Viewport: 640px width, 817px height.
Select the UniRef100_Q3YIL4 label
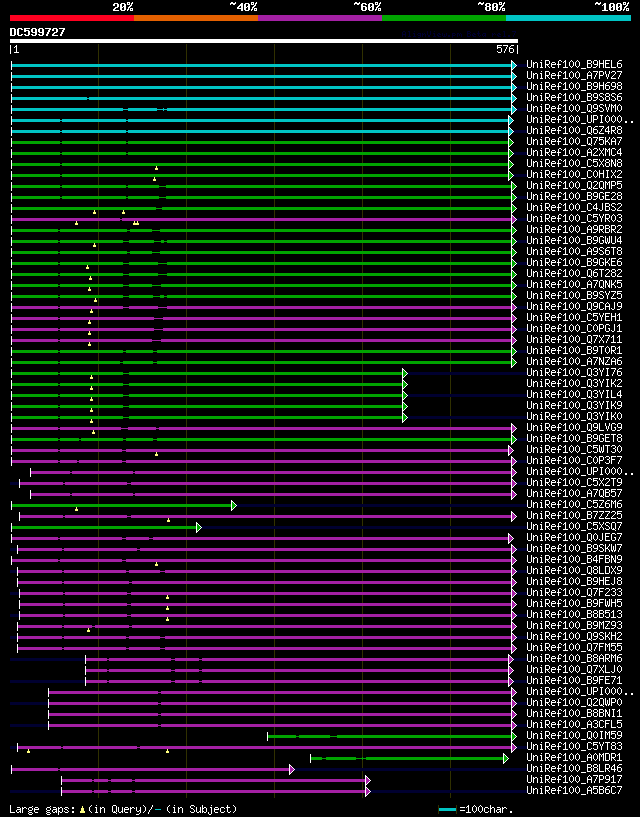tap(574, 394)
